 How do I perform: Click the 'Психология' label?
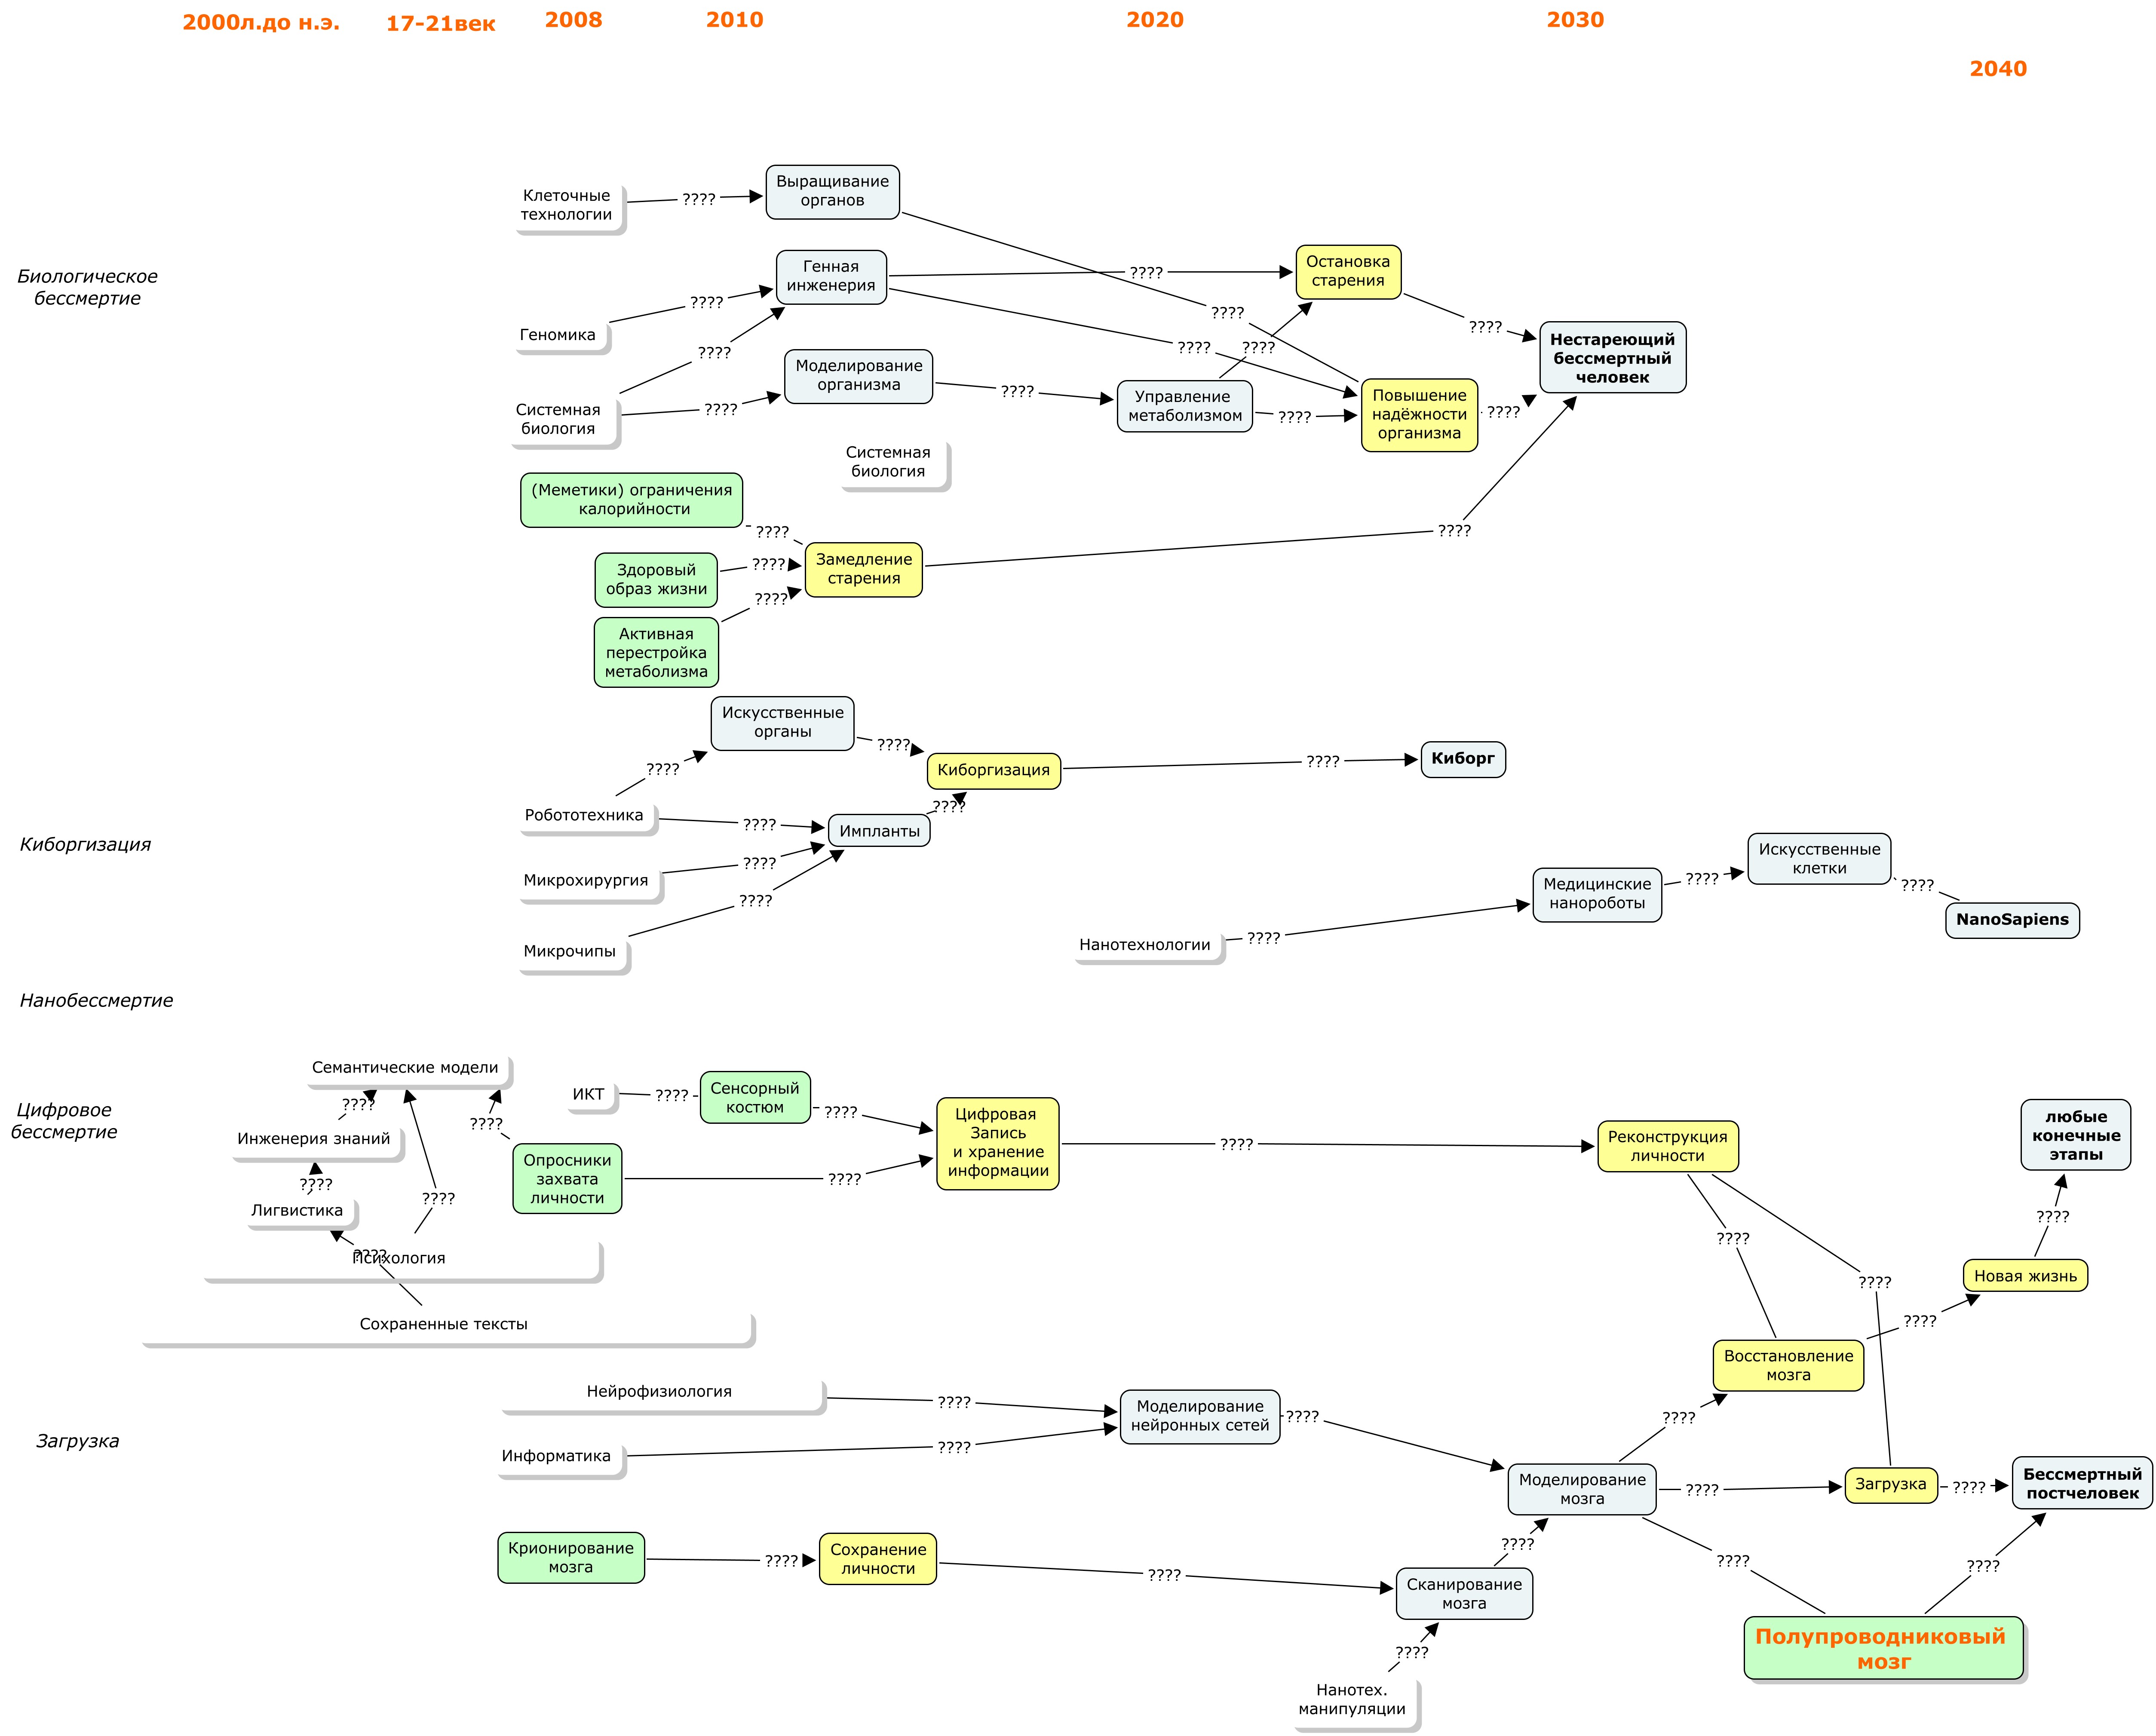click(398, 1259)
